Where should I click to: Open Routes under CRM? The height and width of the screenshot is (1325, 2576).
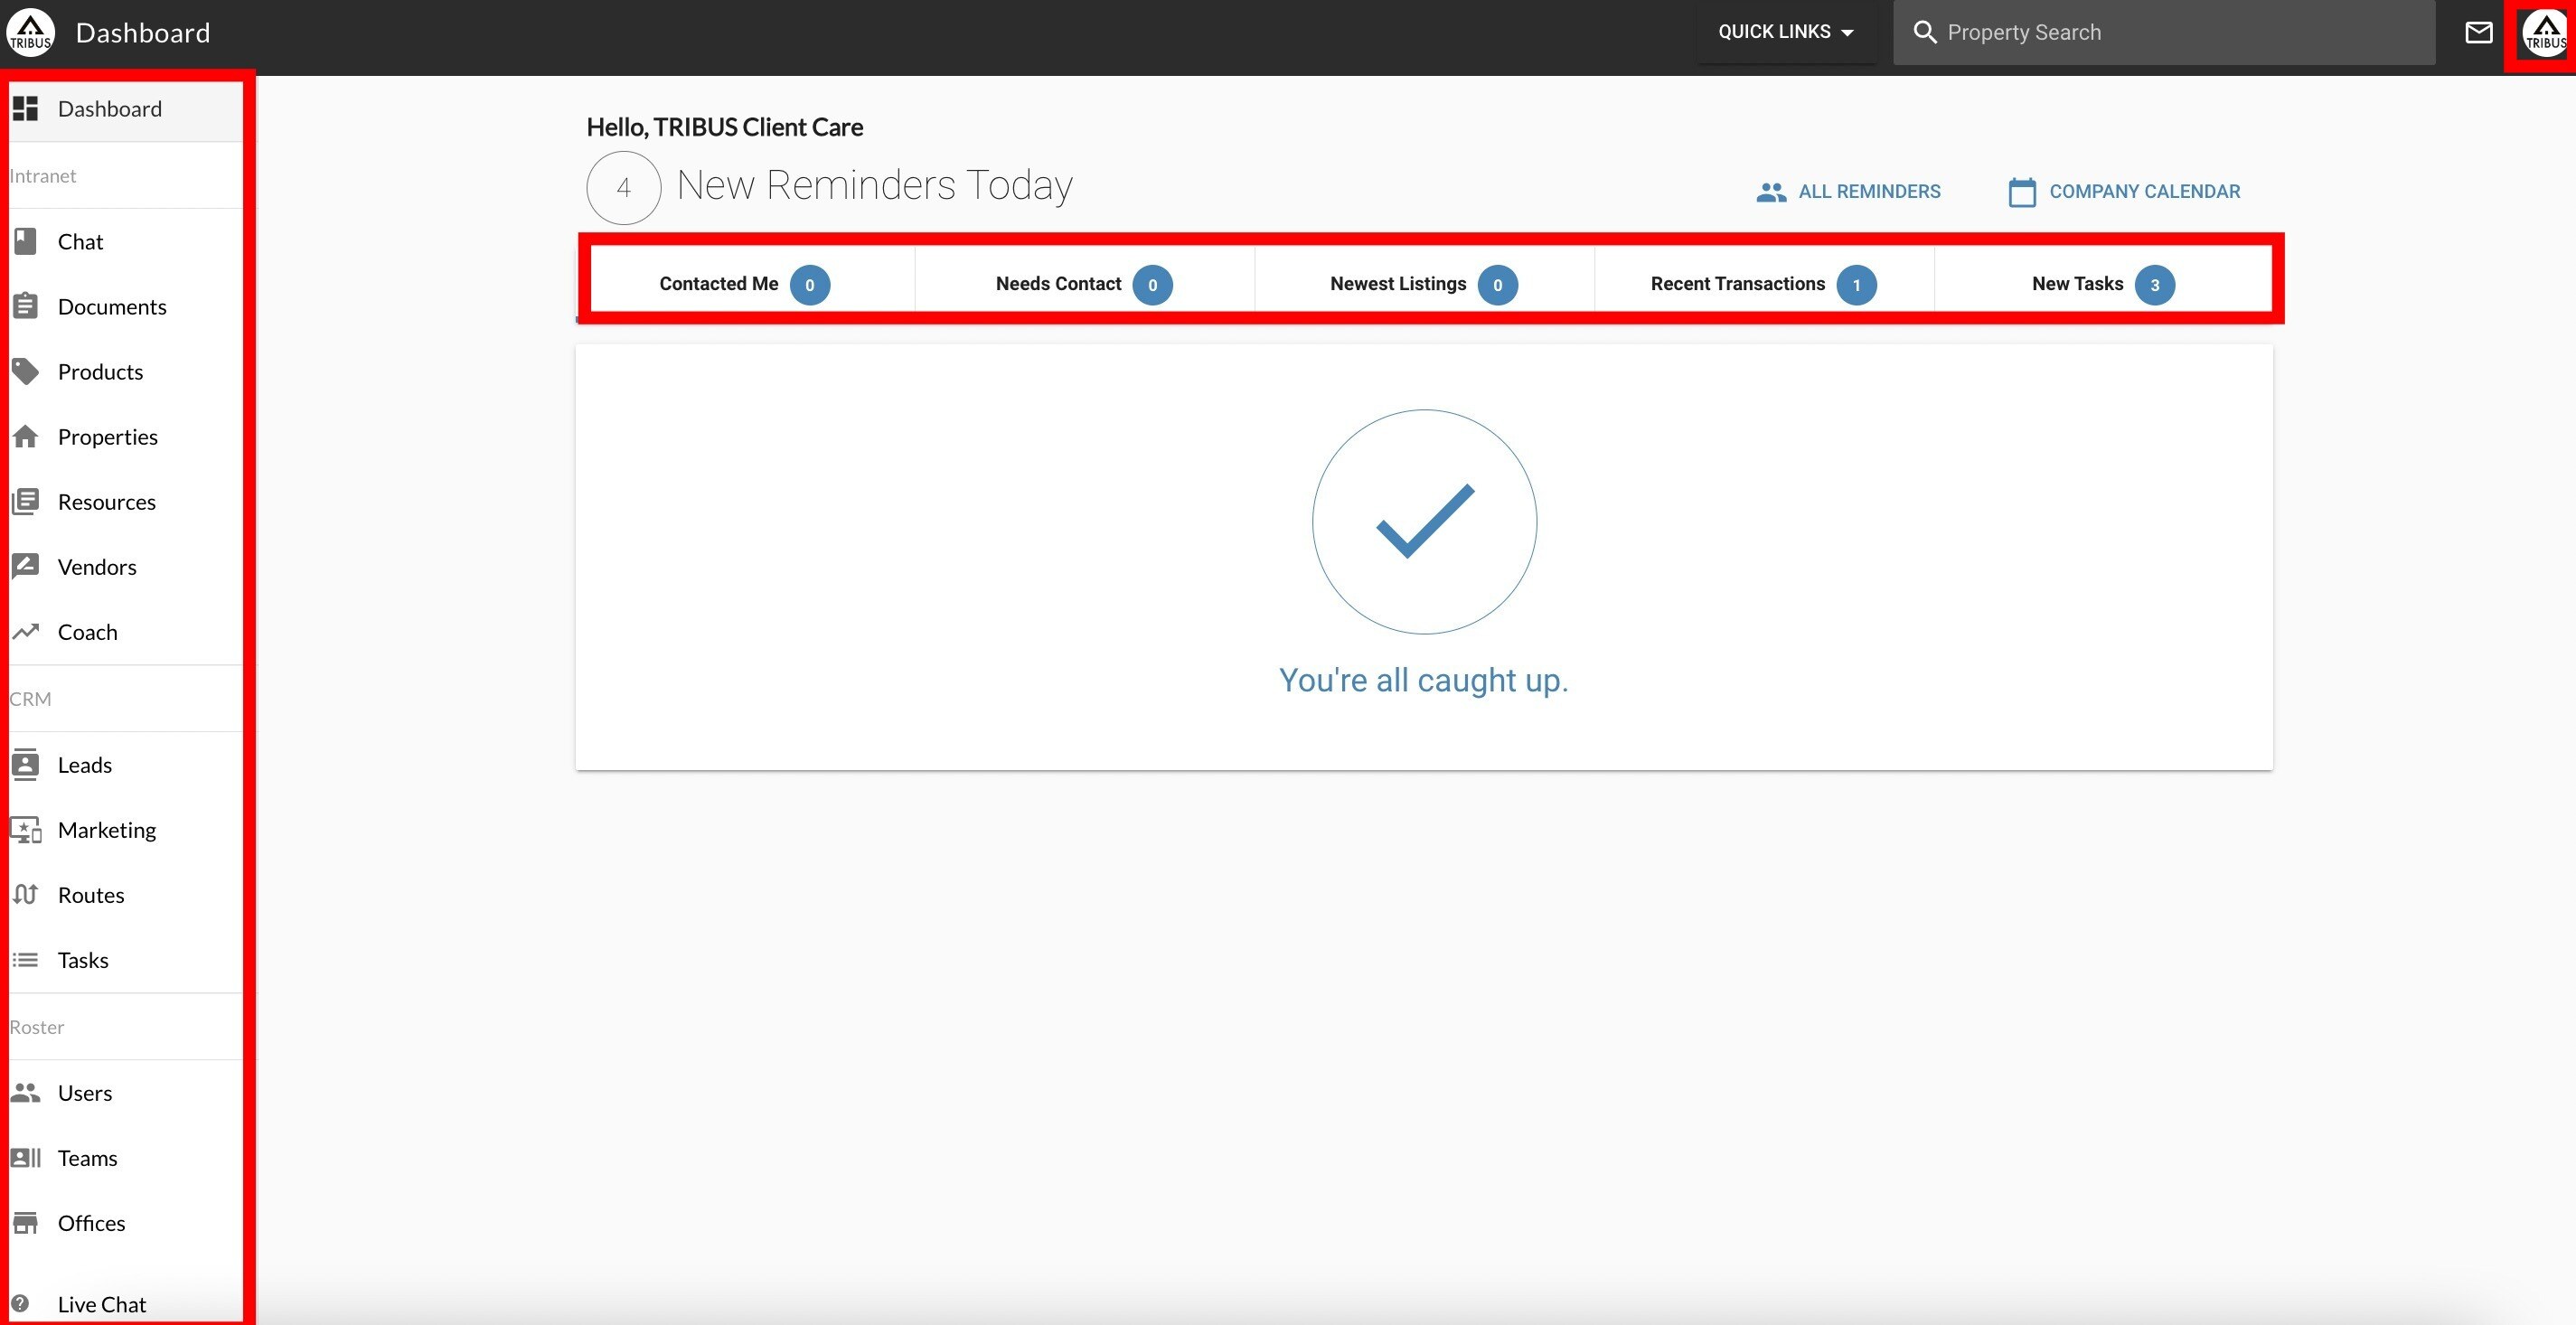[126, 895]
